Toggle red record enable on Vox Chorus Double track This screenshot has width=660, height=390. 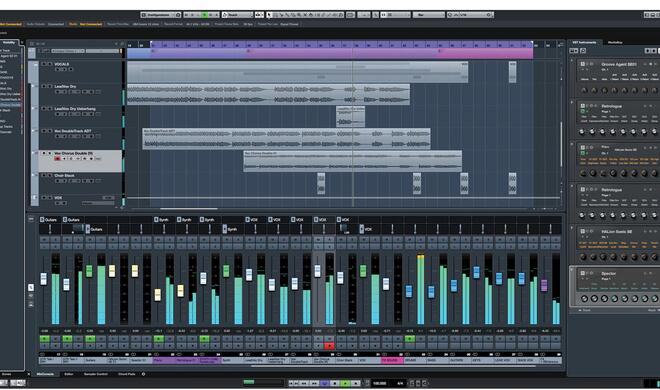pos(57,159)
